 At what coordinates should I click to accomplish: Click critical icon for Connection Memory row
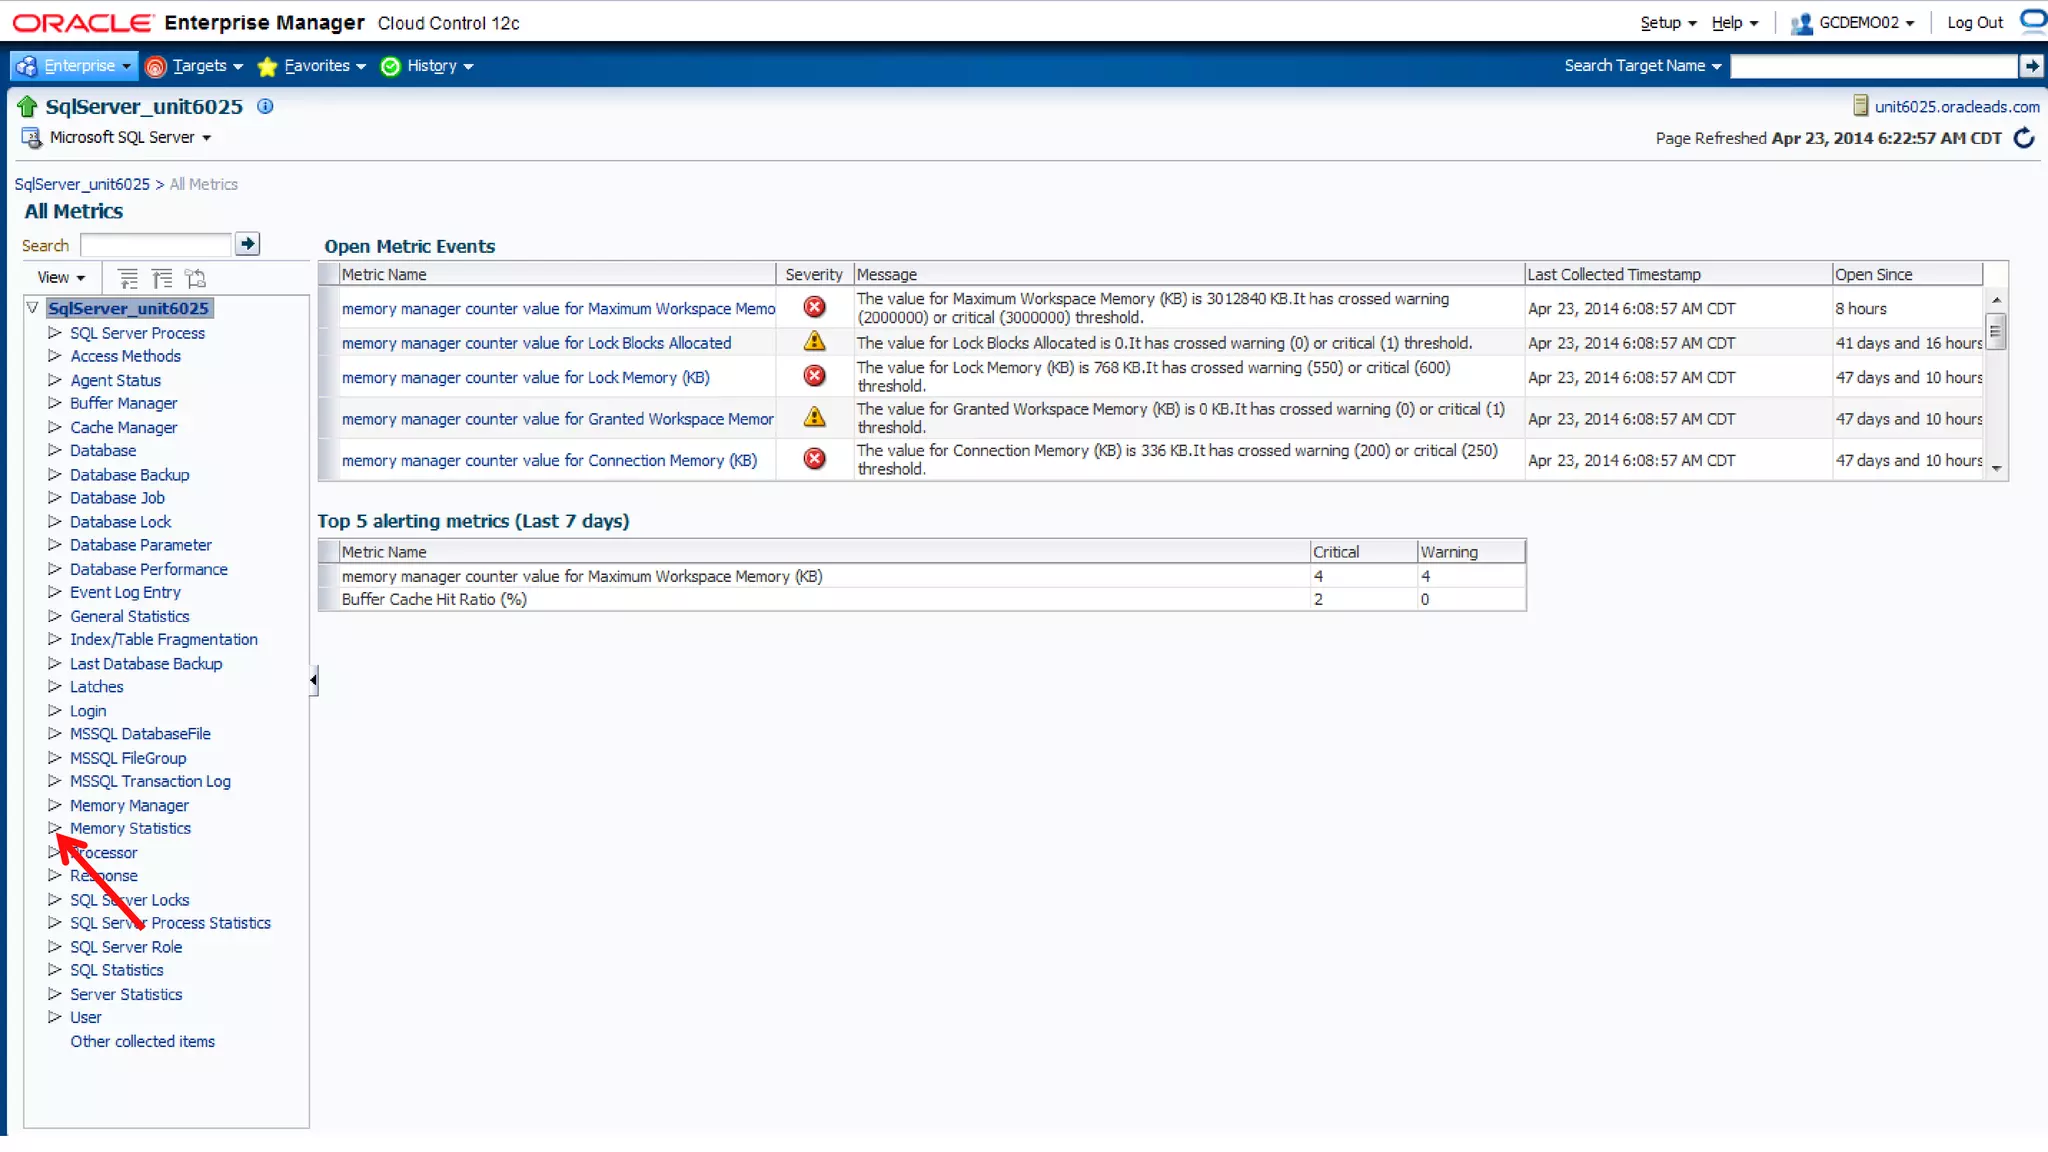815,459
